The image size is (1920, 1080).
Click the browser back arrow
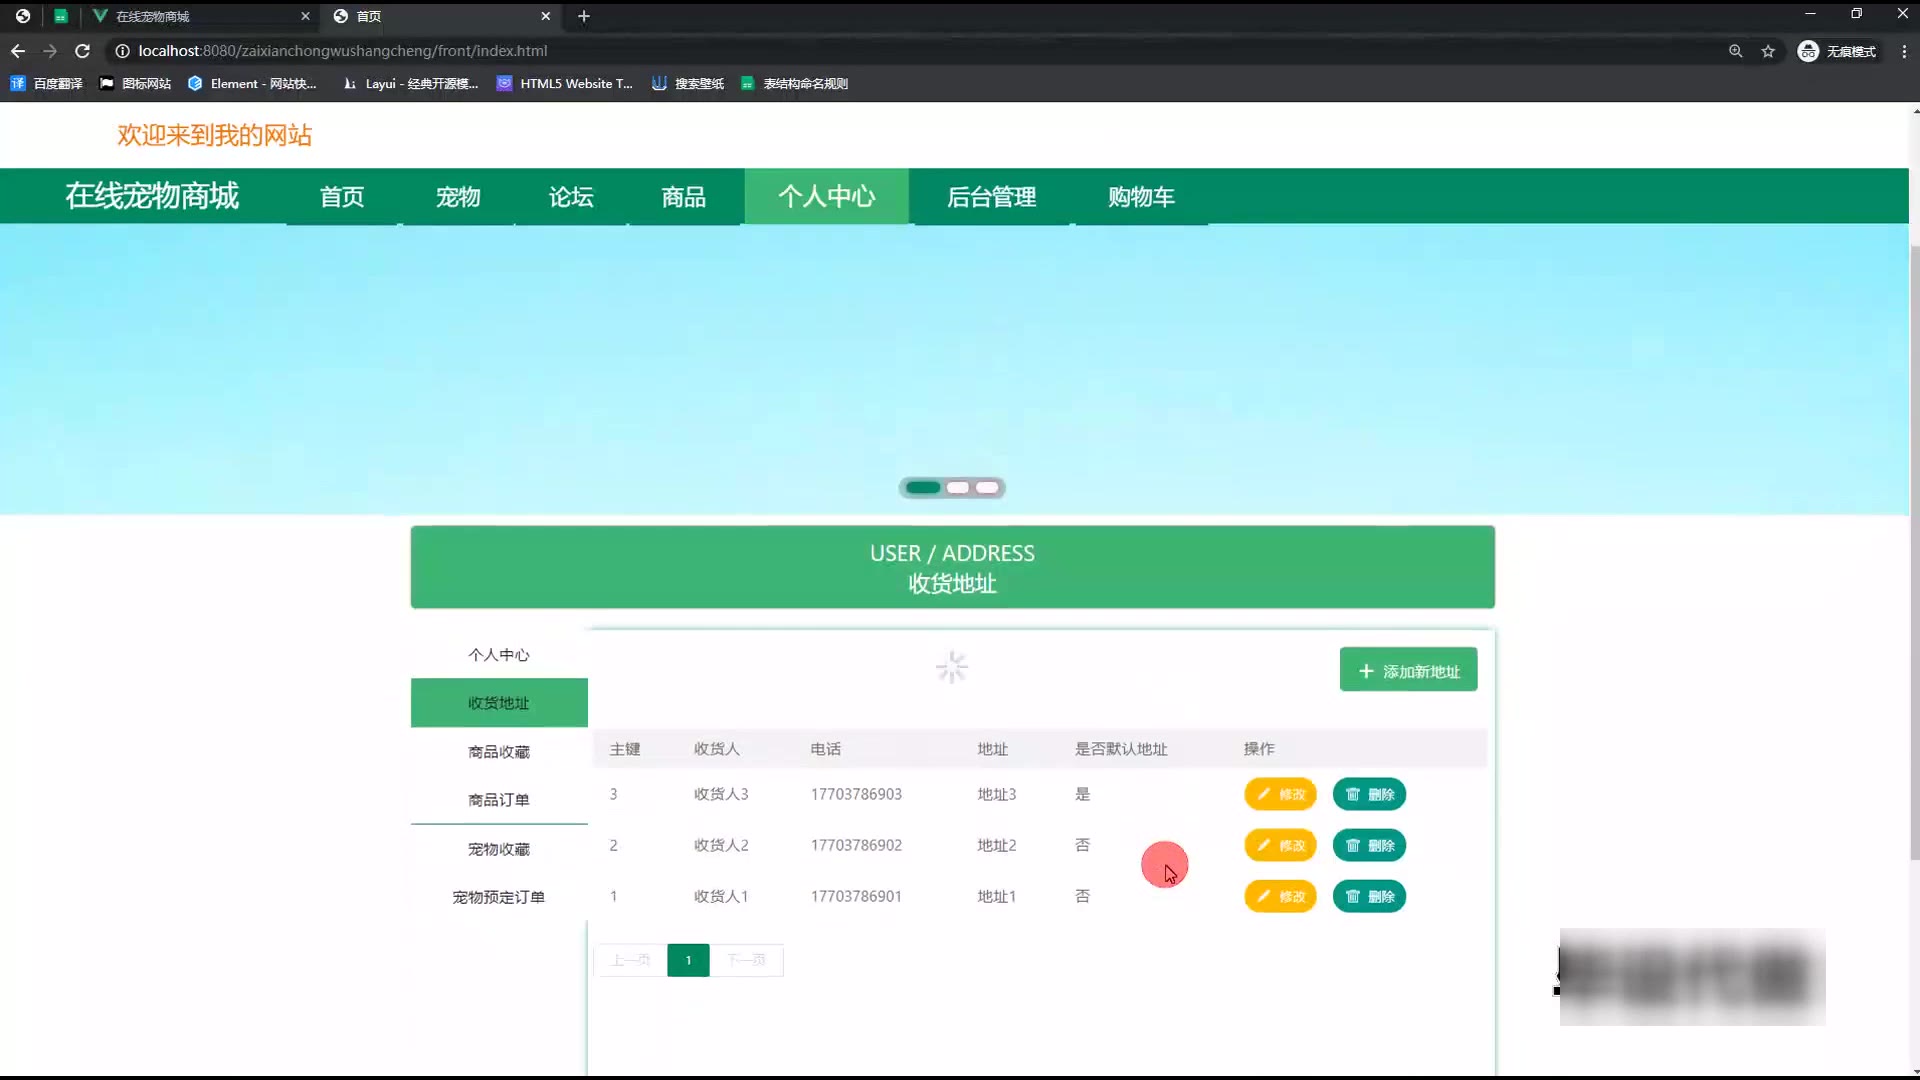tap(18, 51)
